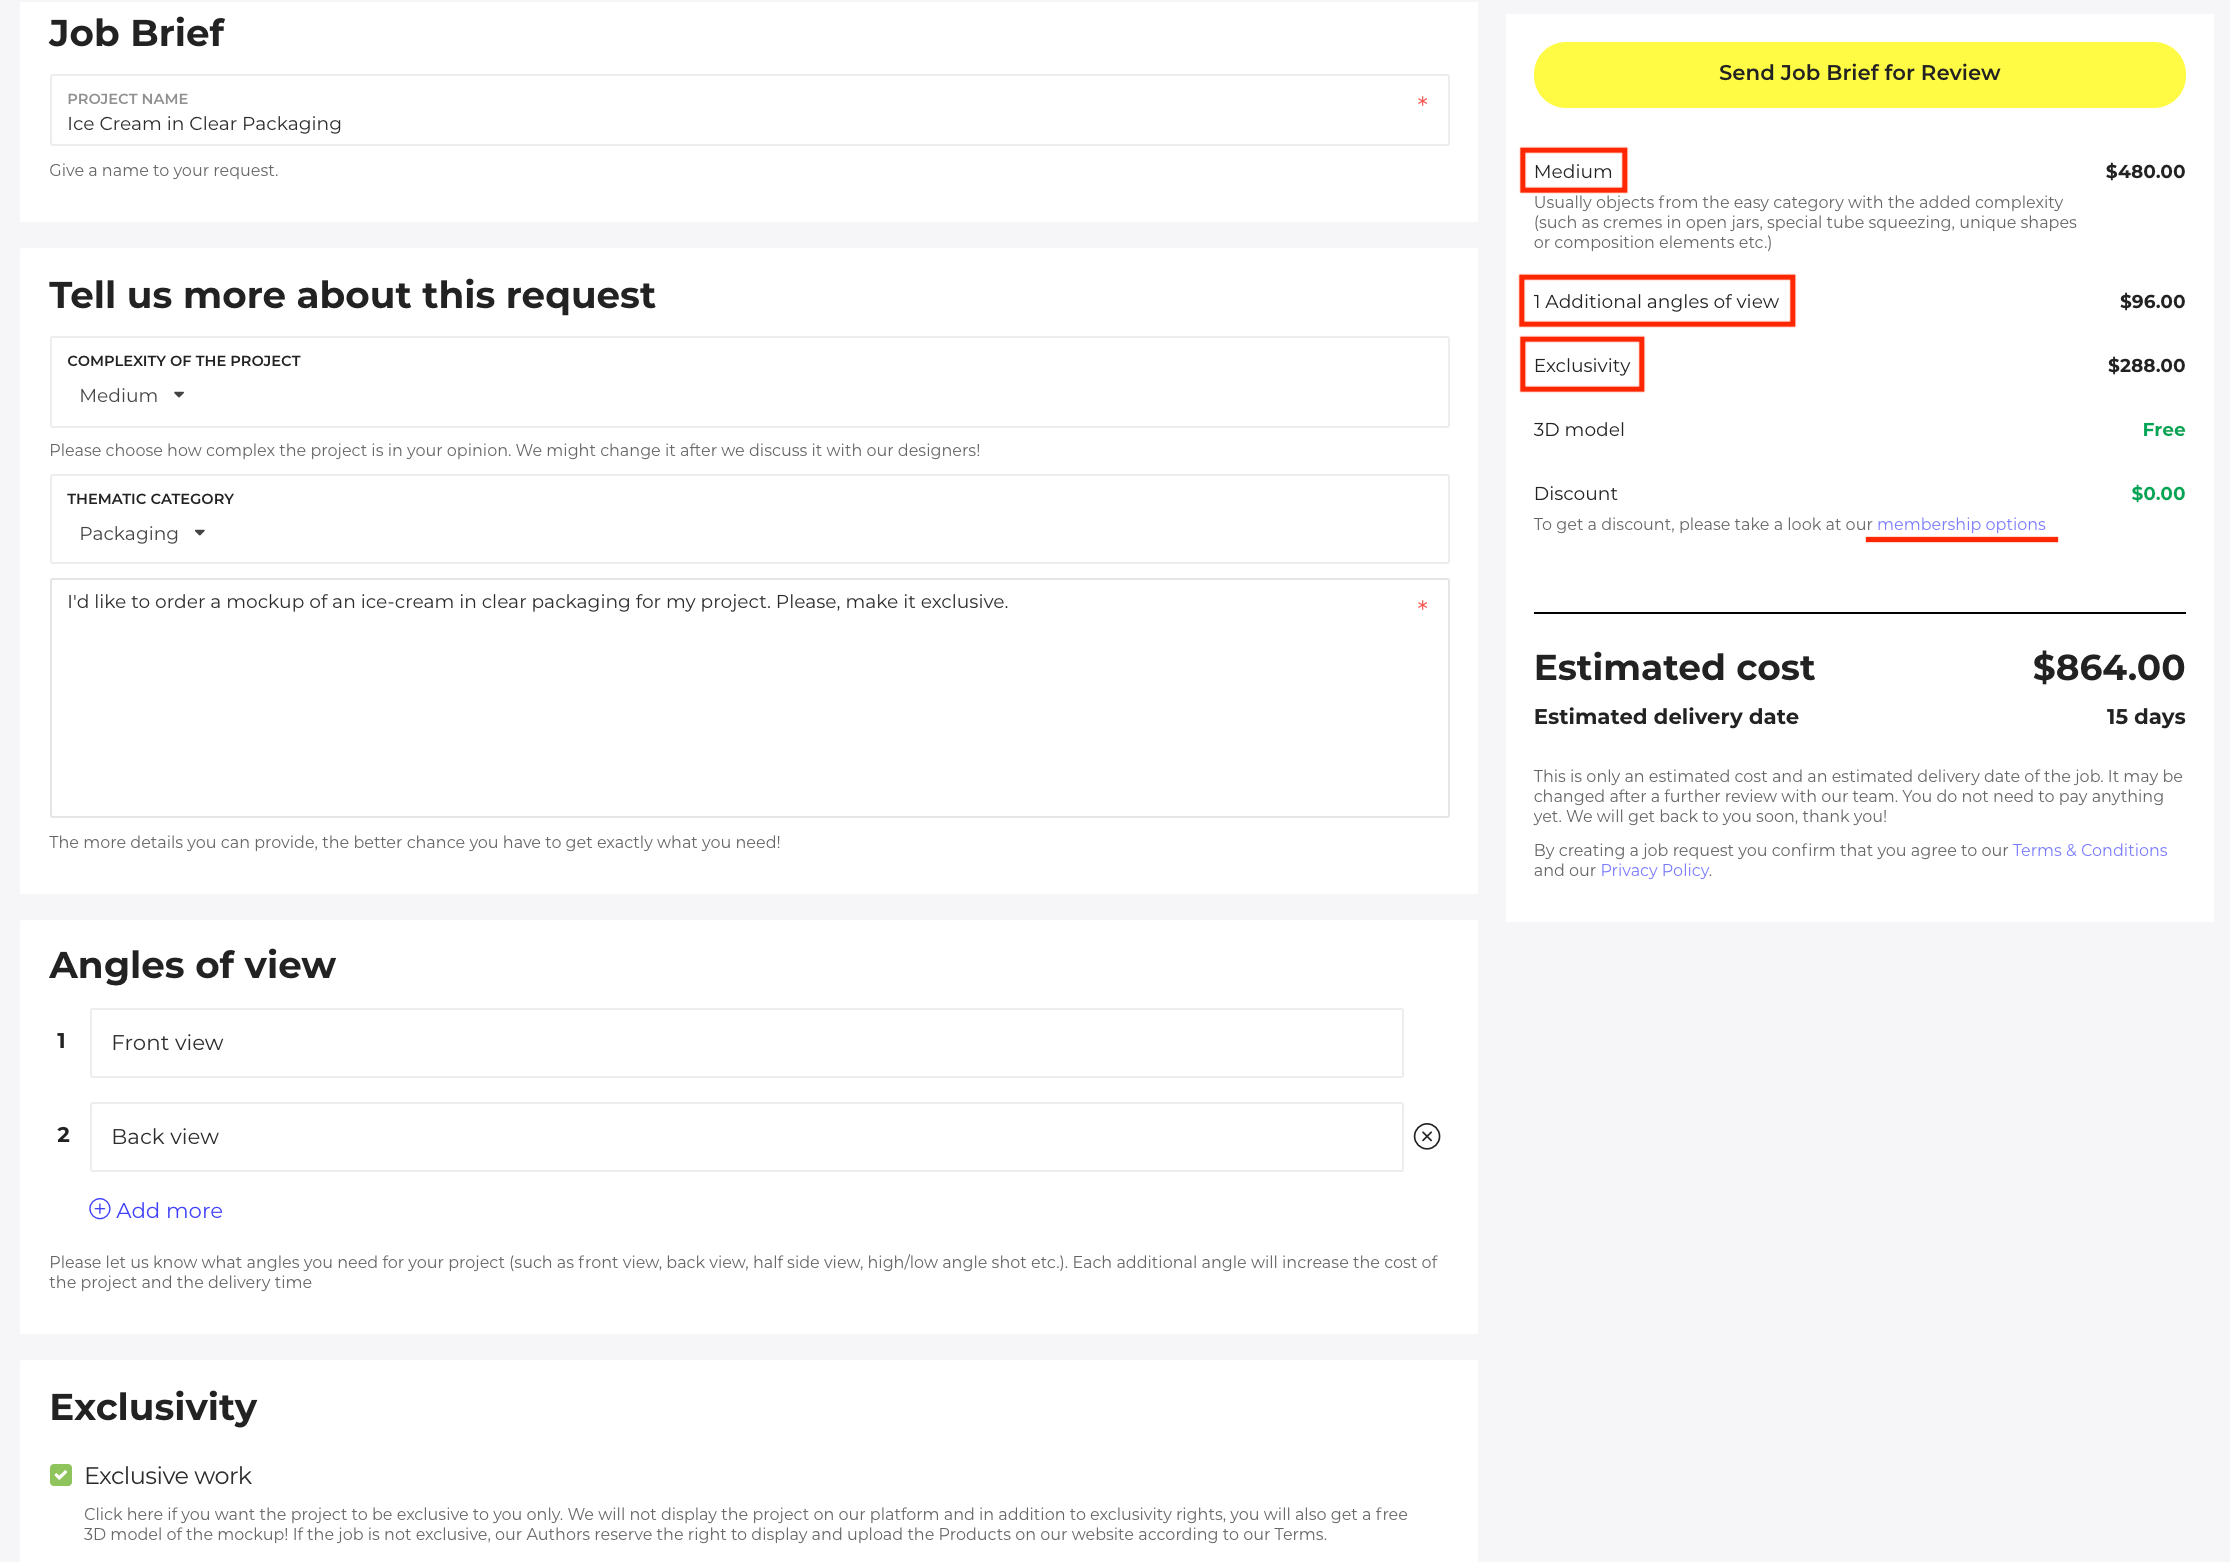Toggle the Exclusive work checkbox

[61, 1475]
